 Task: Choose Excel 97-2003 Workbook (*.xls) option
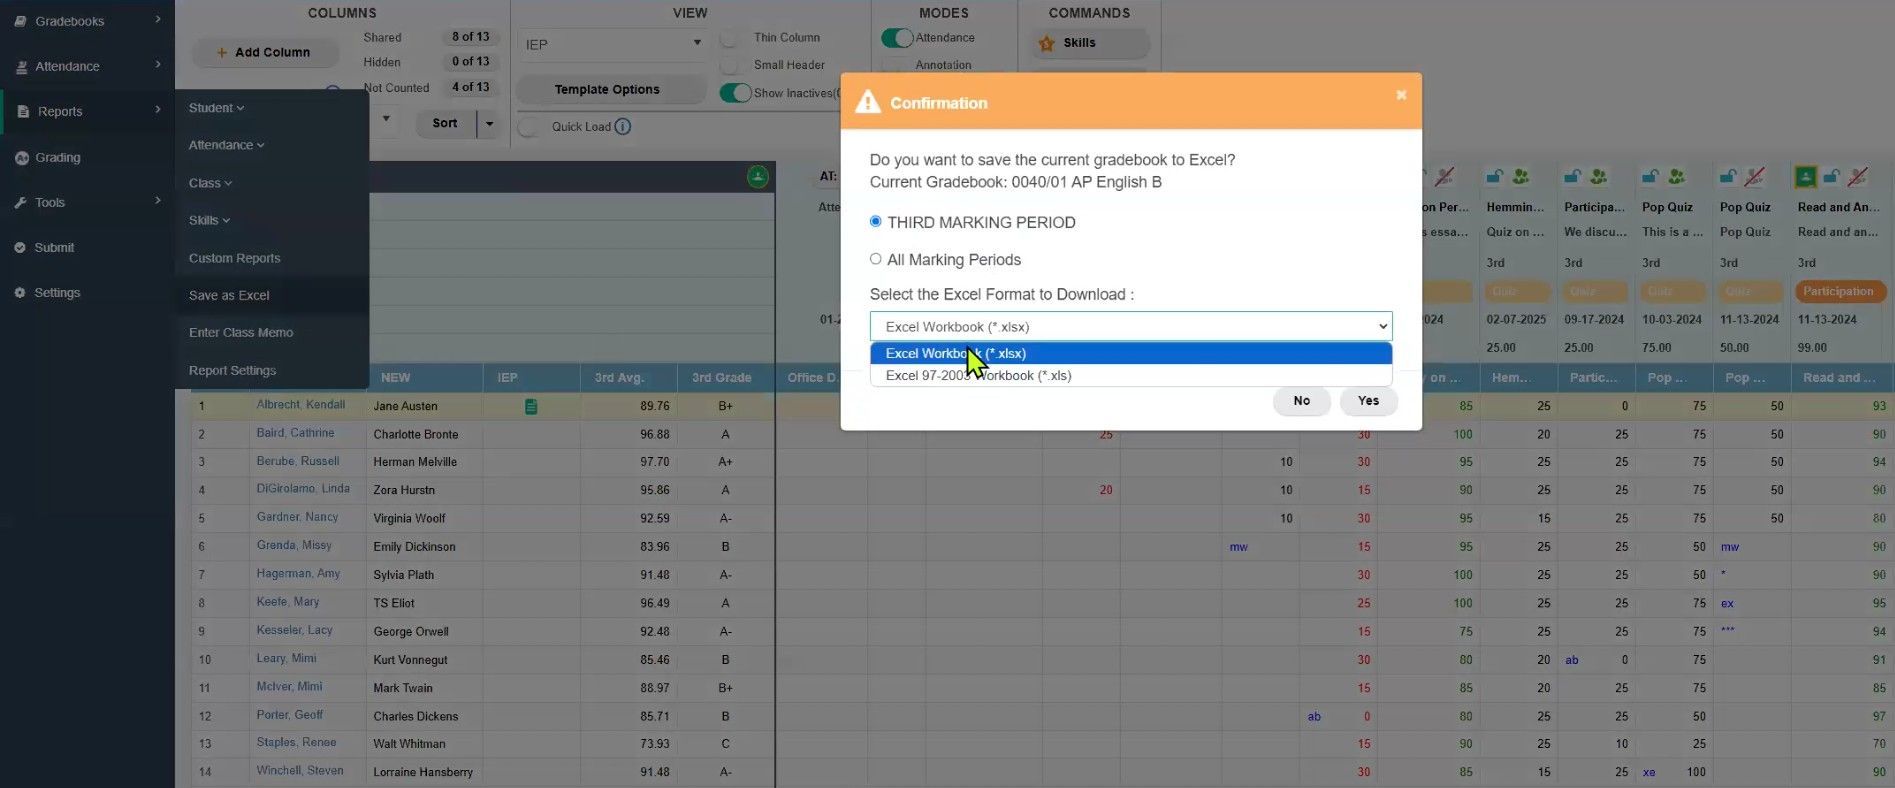click(1131, 376)
